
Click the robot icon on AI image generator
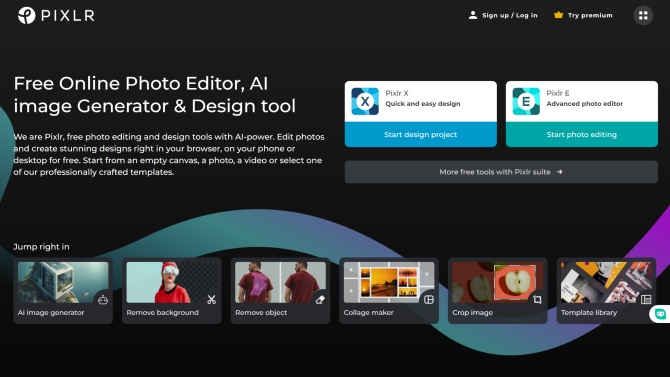click(x=103, y=300)
